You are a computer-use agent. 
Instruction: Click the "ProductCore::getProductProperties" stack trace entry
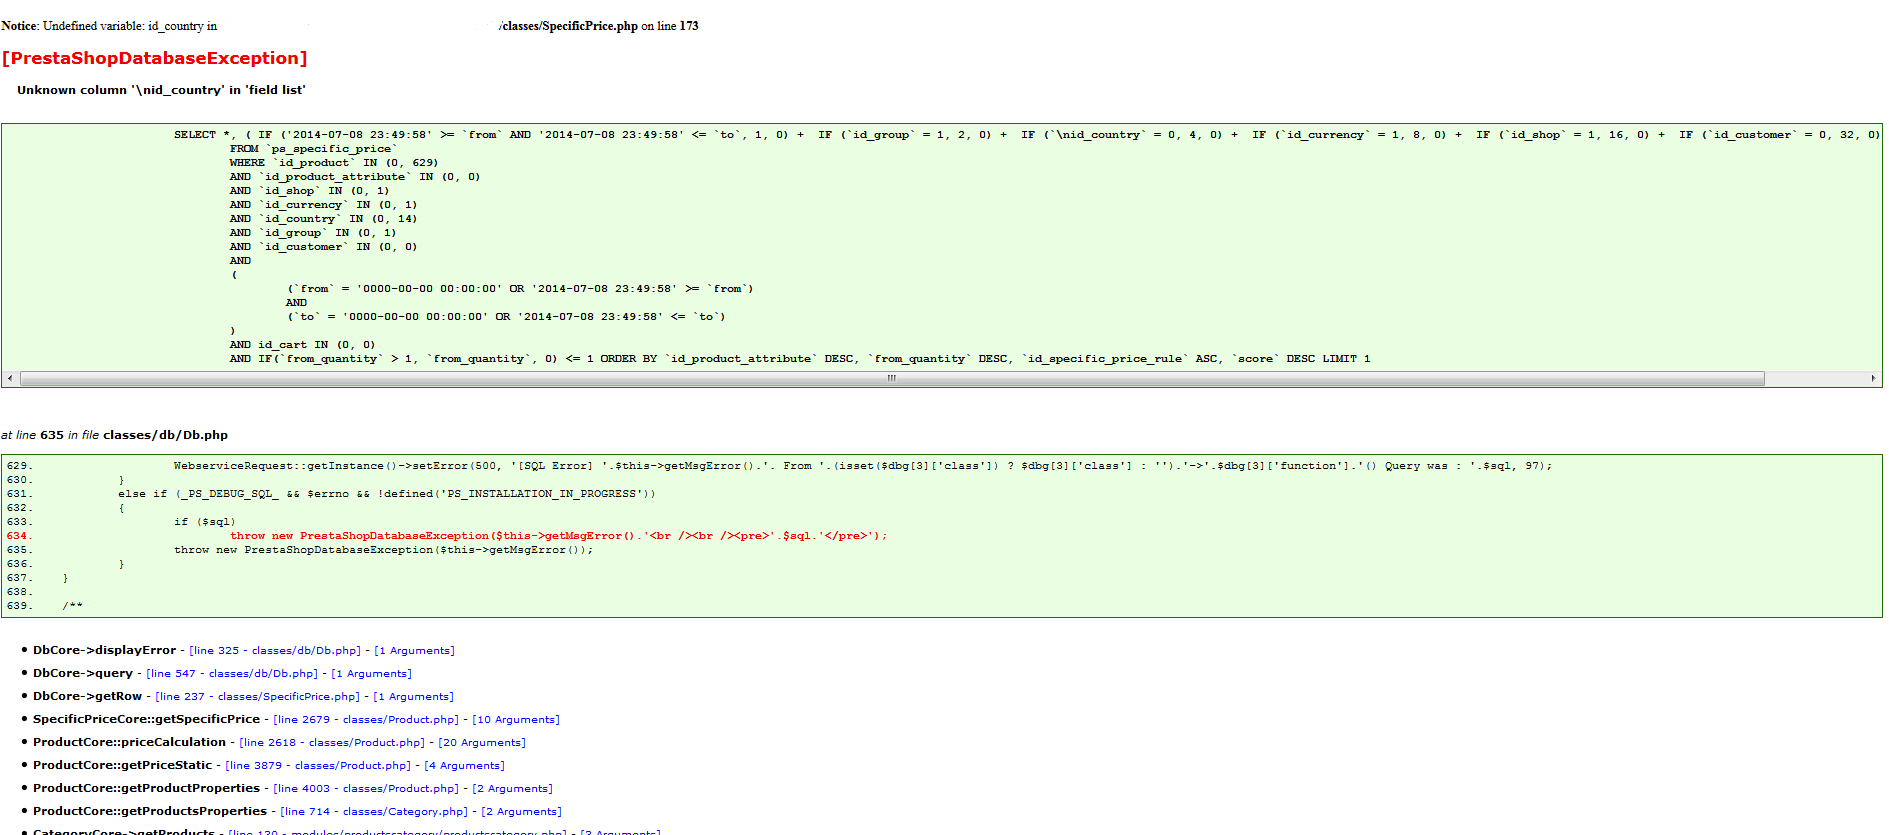146,788
